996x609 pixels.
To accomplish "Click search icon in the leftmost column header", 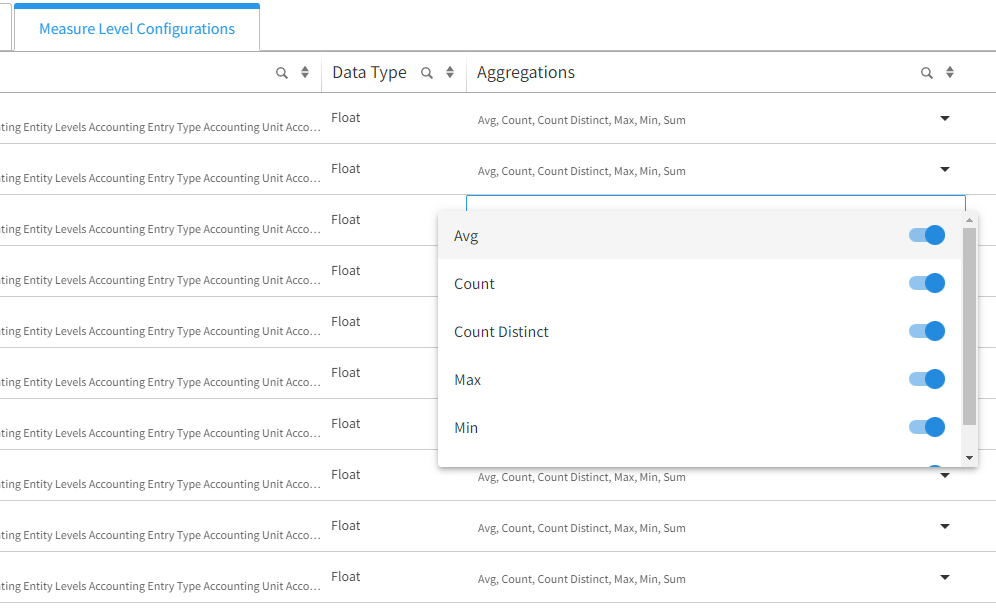I will (x=282, y=73).
